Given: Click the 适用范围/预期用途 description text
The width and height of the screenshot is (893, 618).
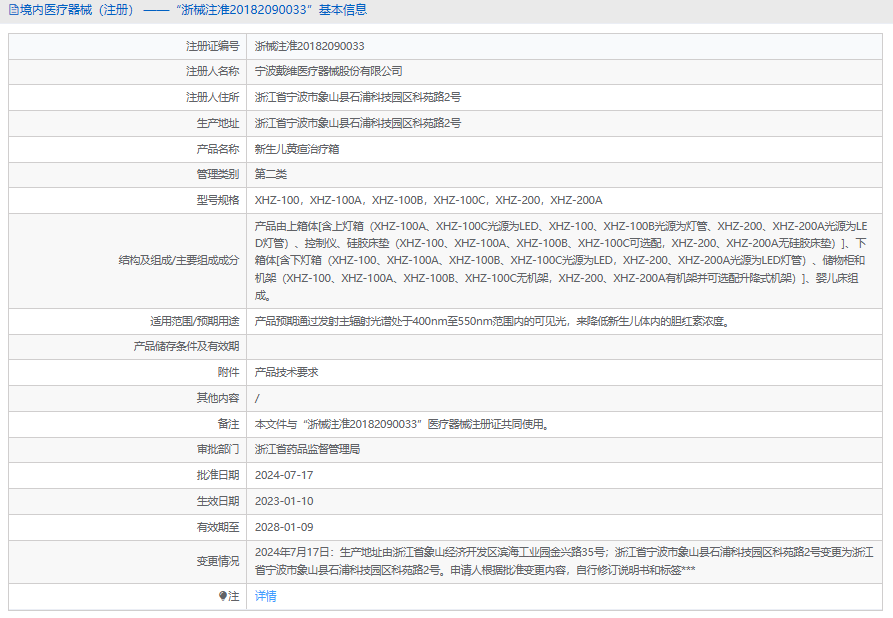Looking at the screenshot, I should point(491,321).
